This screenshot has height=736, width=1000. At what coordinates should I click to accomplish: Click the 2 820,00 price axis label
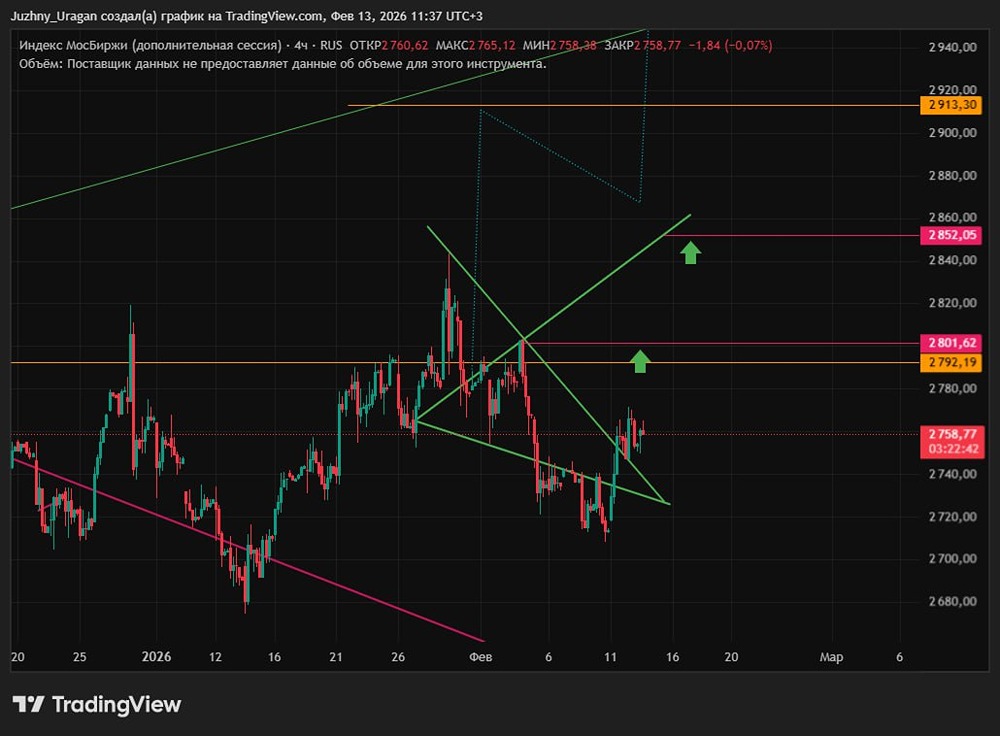click(x=952, y=303)
